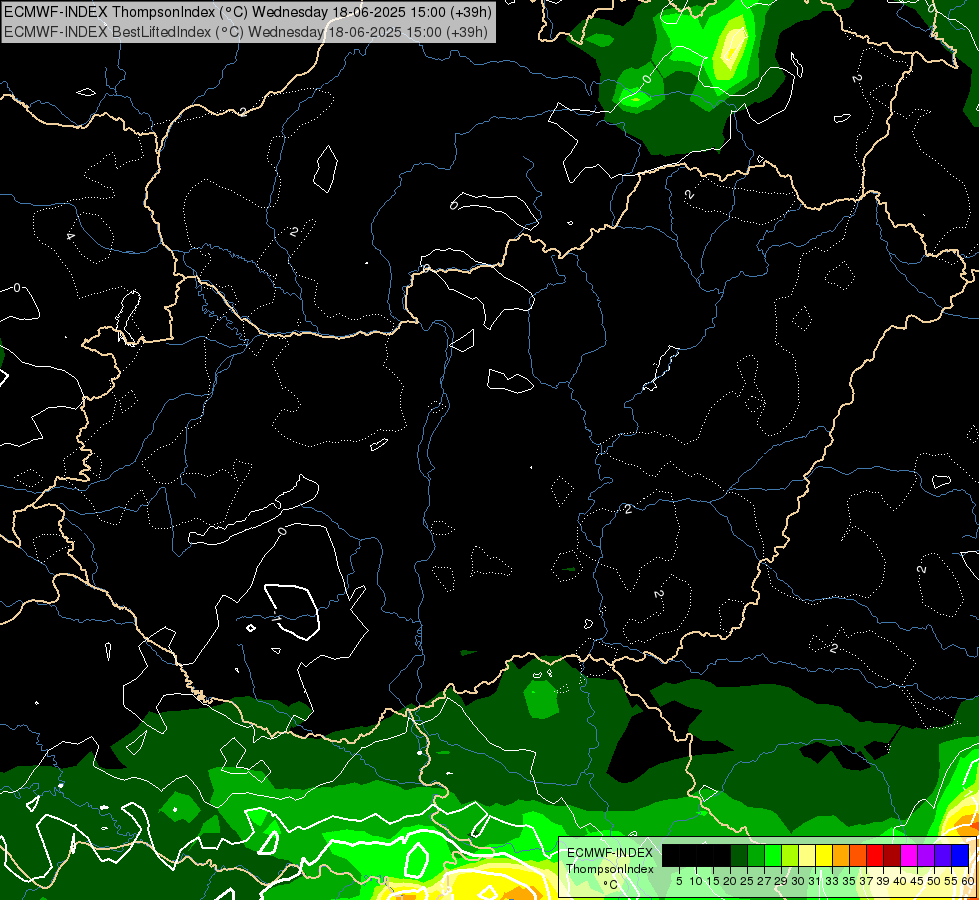This screenshot has height=900, width=979.
Task: Select the dark red 39–40 legend swatch
Action: click(x=892, y=855)
